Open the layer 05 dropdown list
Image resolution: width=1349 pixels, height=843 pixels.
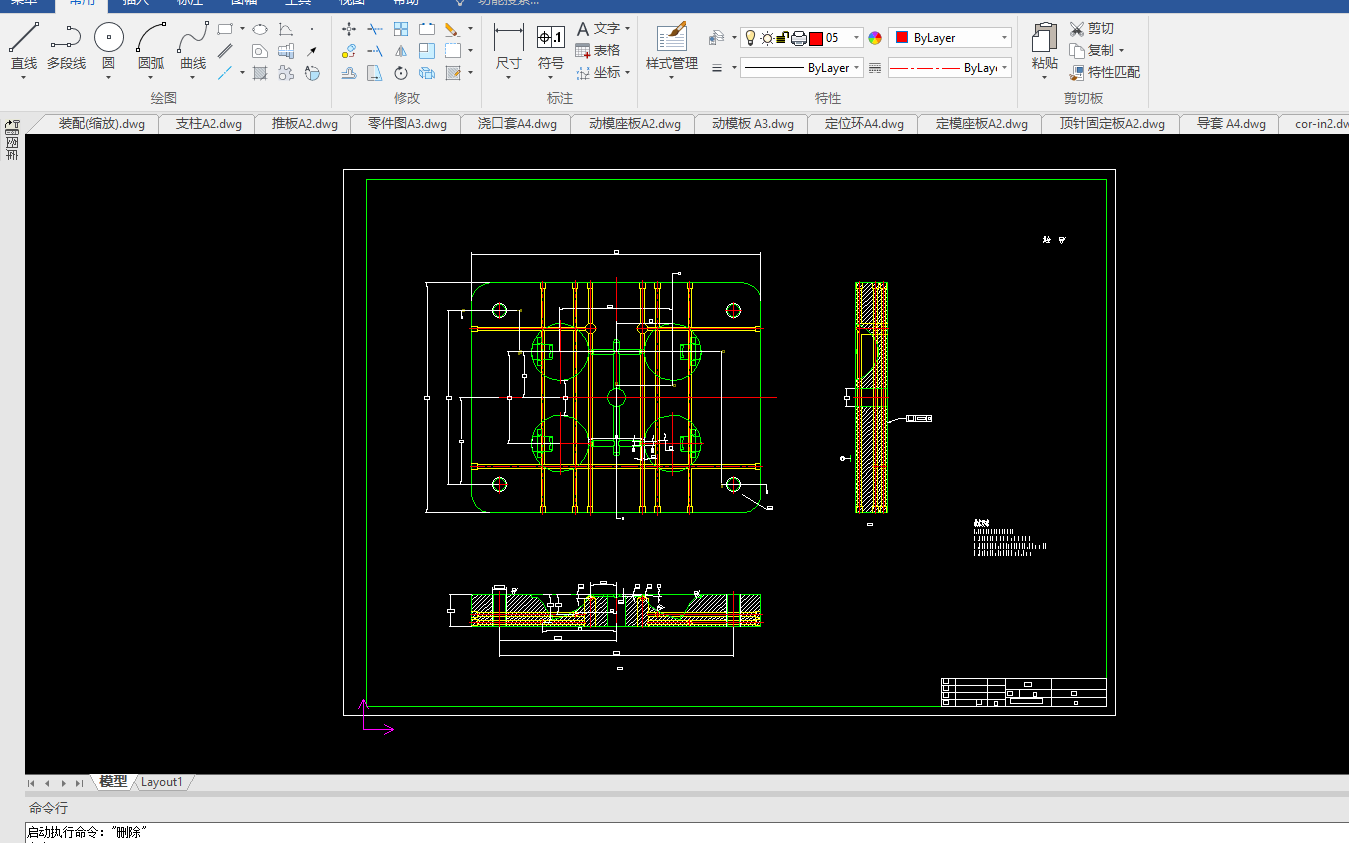(x=856, y=38)
